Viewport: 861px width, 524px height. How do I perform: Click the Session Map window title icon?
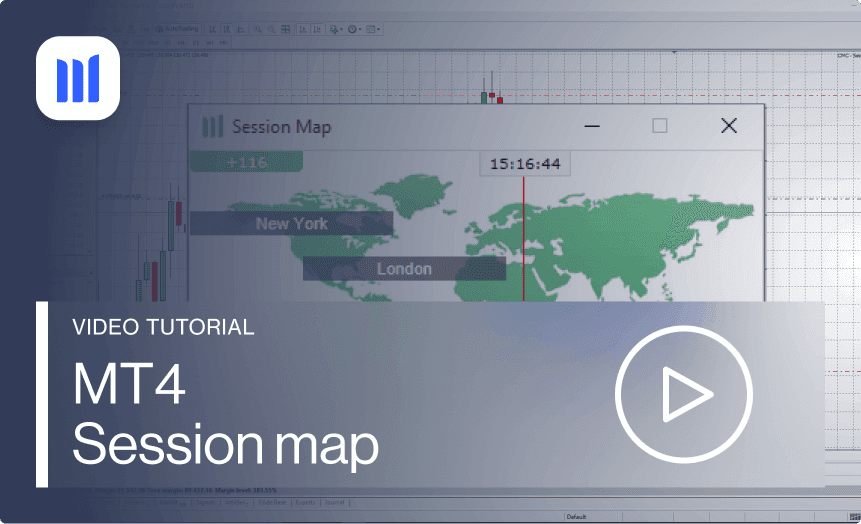[212, 126]
